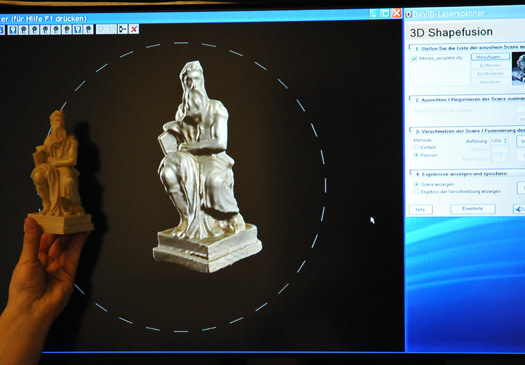Click the Auflösung value stepper arrows
The image size is (525, 365).
[505, 141]
